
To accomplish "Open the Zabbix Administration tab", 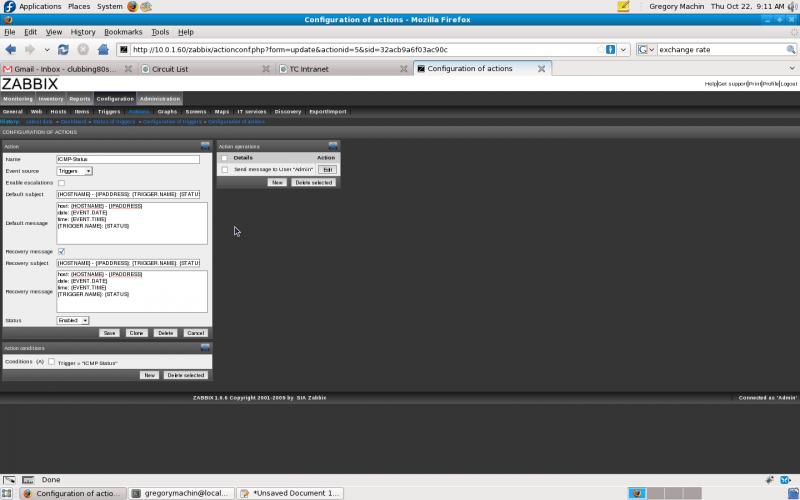I will coord(160,99).
